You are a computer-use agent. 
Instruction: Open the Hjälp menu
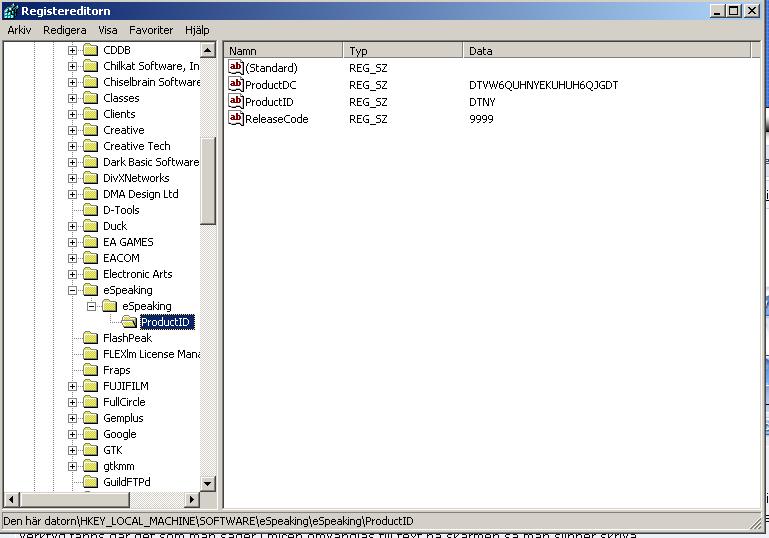197,30
